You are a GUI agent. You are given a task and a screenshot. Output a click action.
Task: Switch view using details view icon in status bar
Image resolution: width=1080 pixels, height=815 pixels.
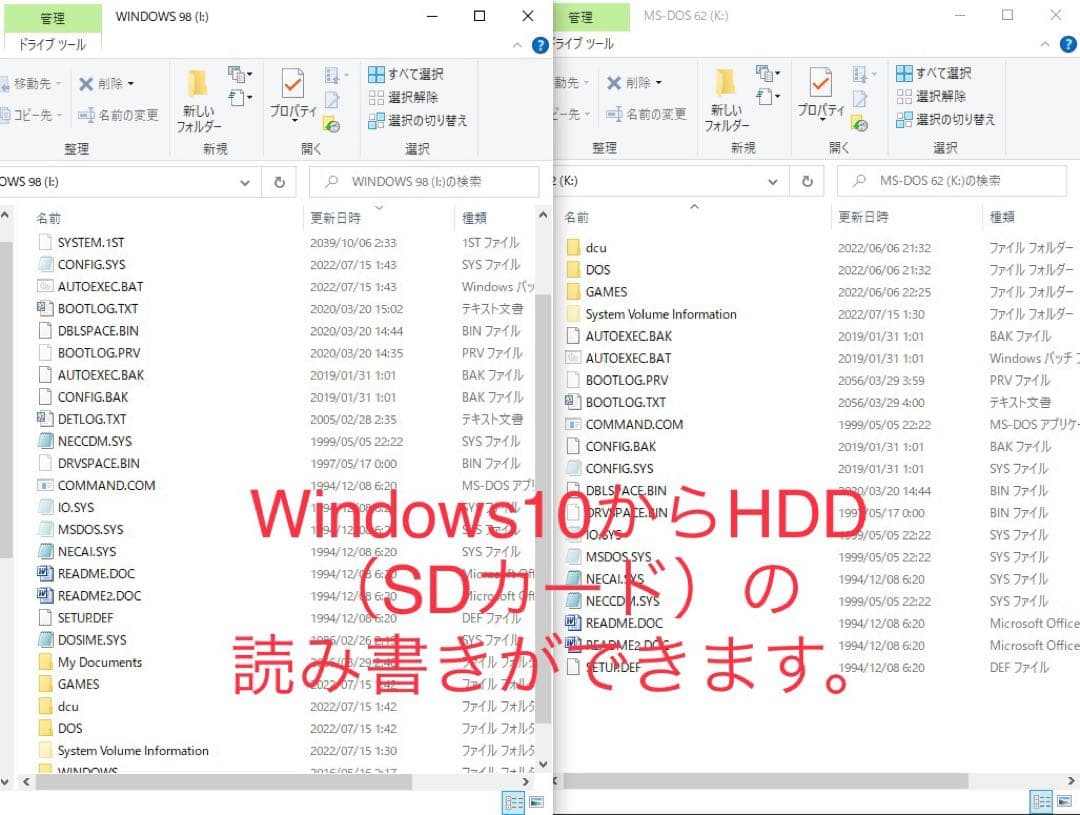pos(513,802)
